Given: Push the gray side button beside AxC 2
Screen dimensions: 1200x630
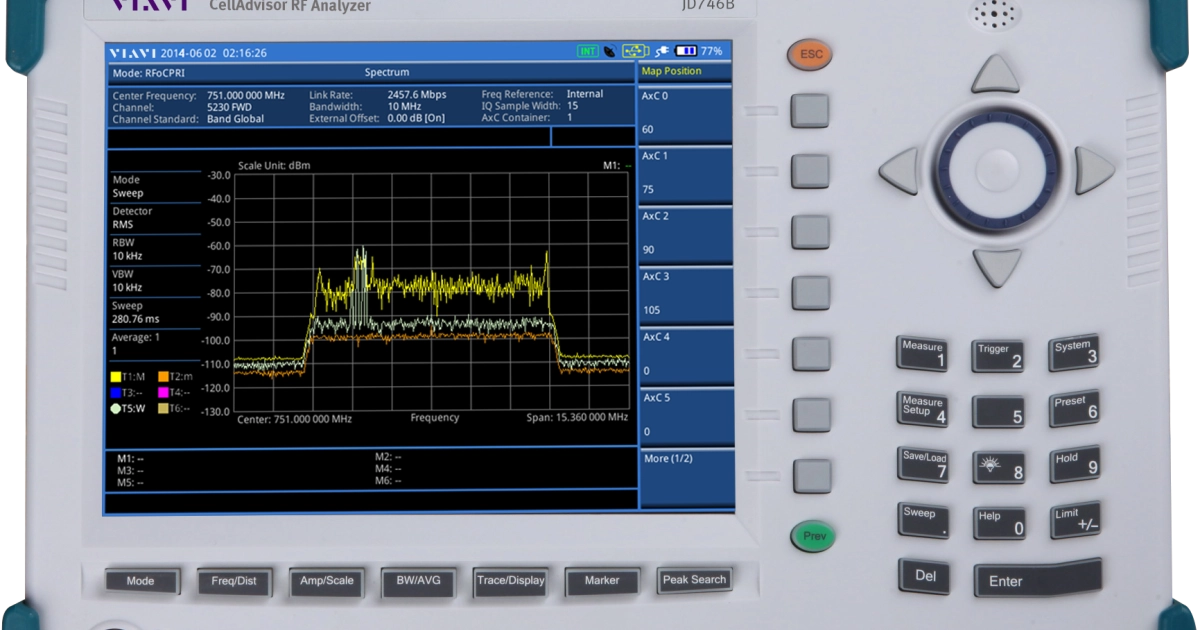Looking at the screenshot, I should [810, 232].
